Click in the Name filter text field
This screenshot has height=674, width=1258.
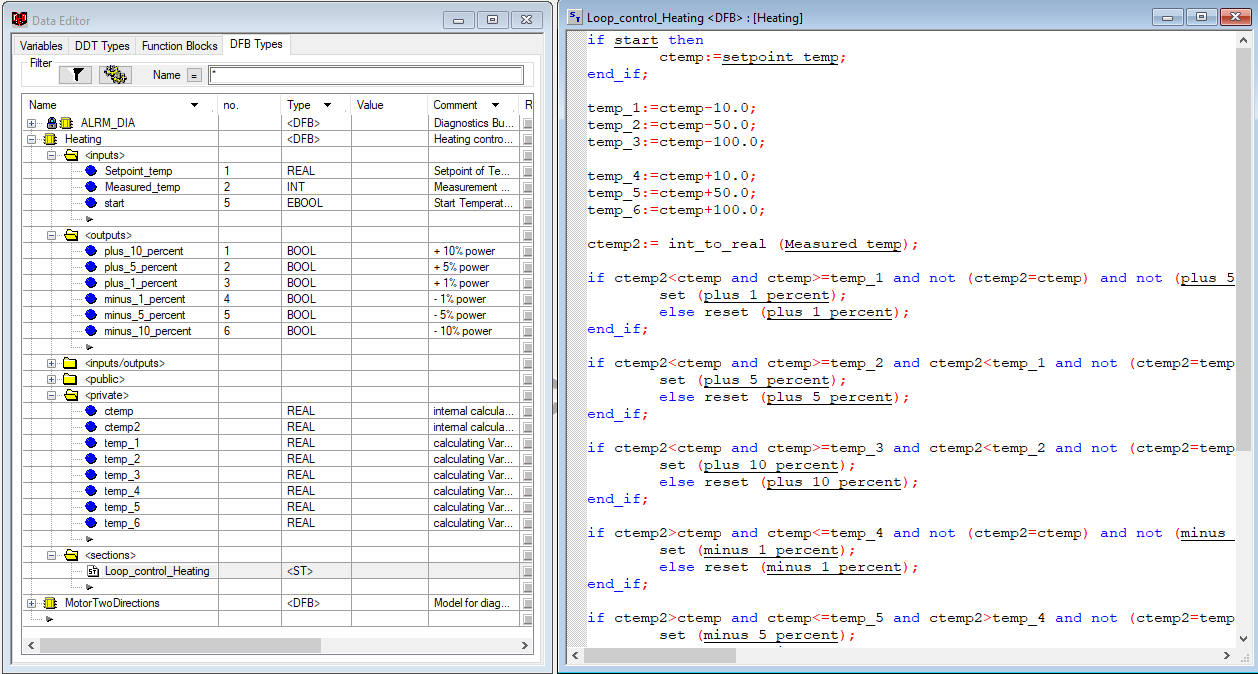click(x=365, y=76)
